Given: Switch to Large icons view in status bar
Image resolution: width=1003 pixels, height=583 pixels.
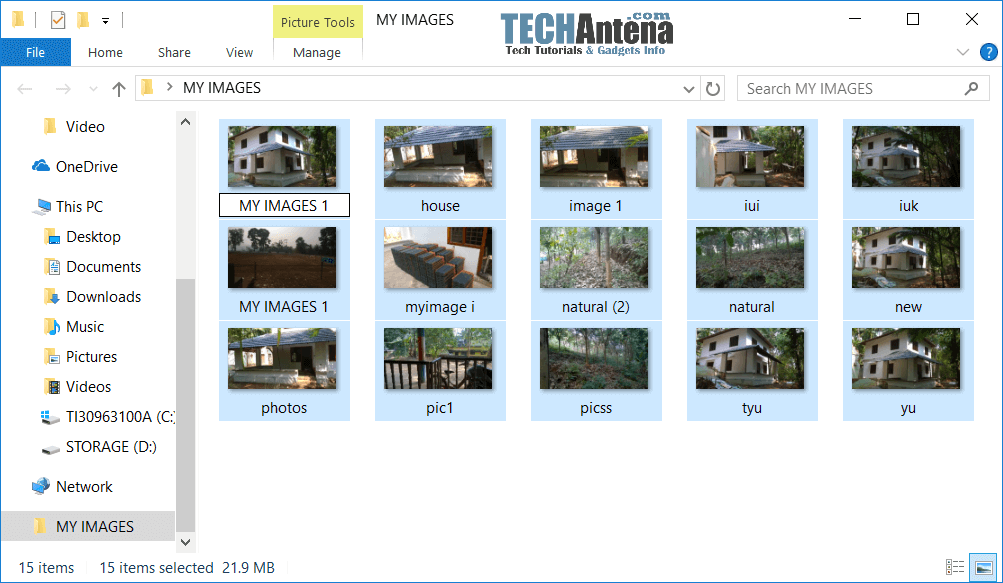Looking at the screenshot, I should coord(983,567).
